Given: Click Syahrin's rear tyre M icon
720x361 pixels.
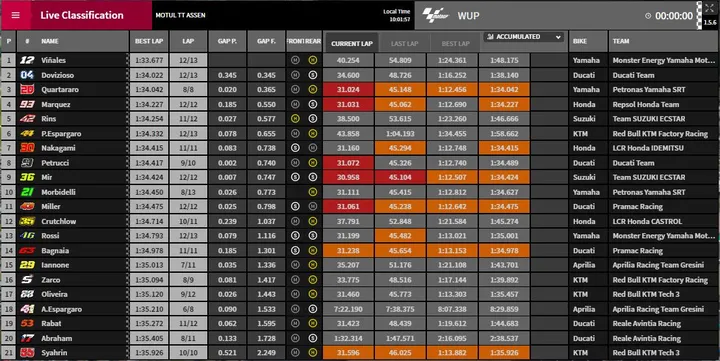Looking at the screenshot, I should 313,353.
